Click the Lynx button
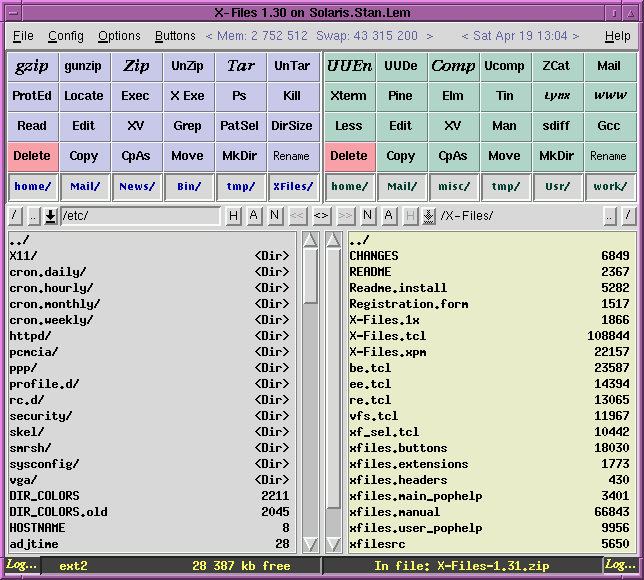This screenshot has width=644, height=580. (x=557, y=96)
